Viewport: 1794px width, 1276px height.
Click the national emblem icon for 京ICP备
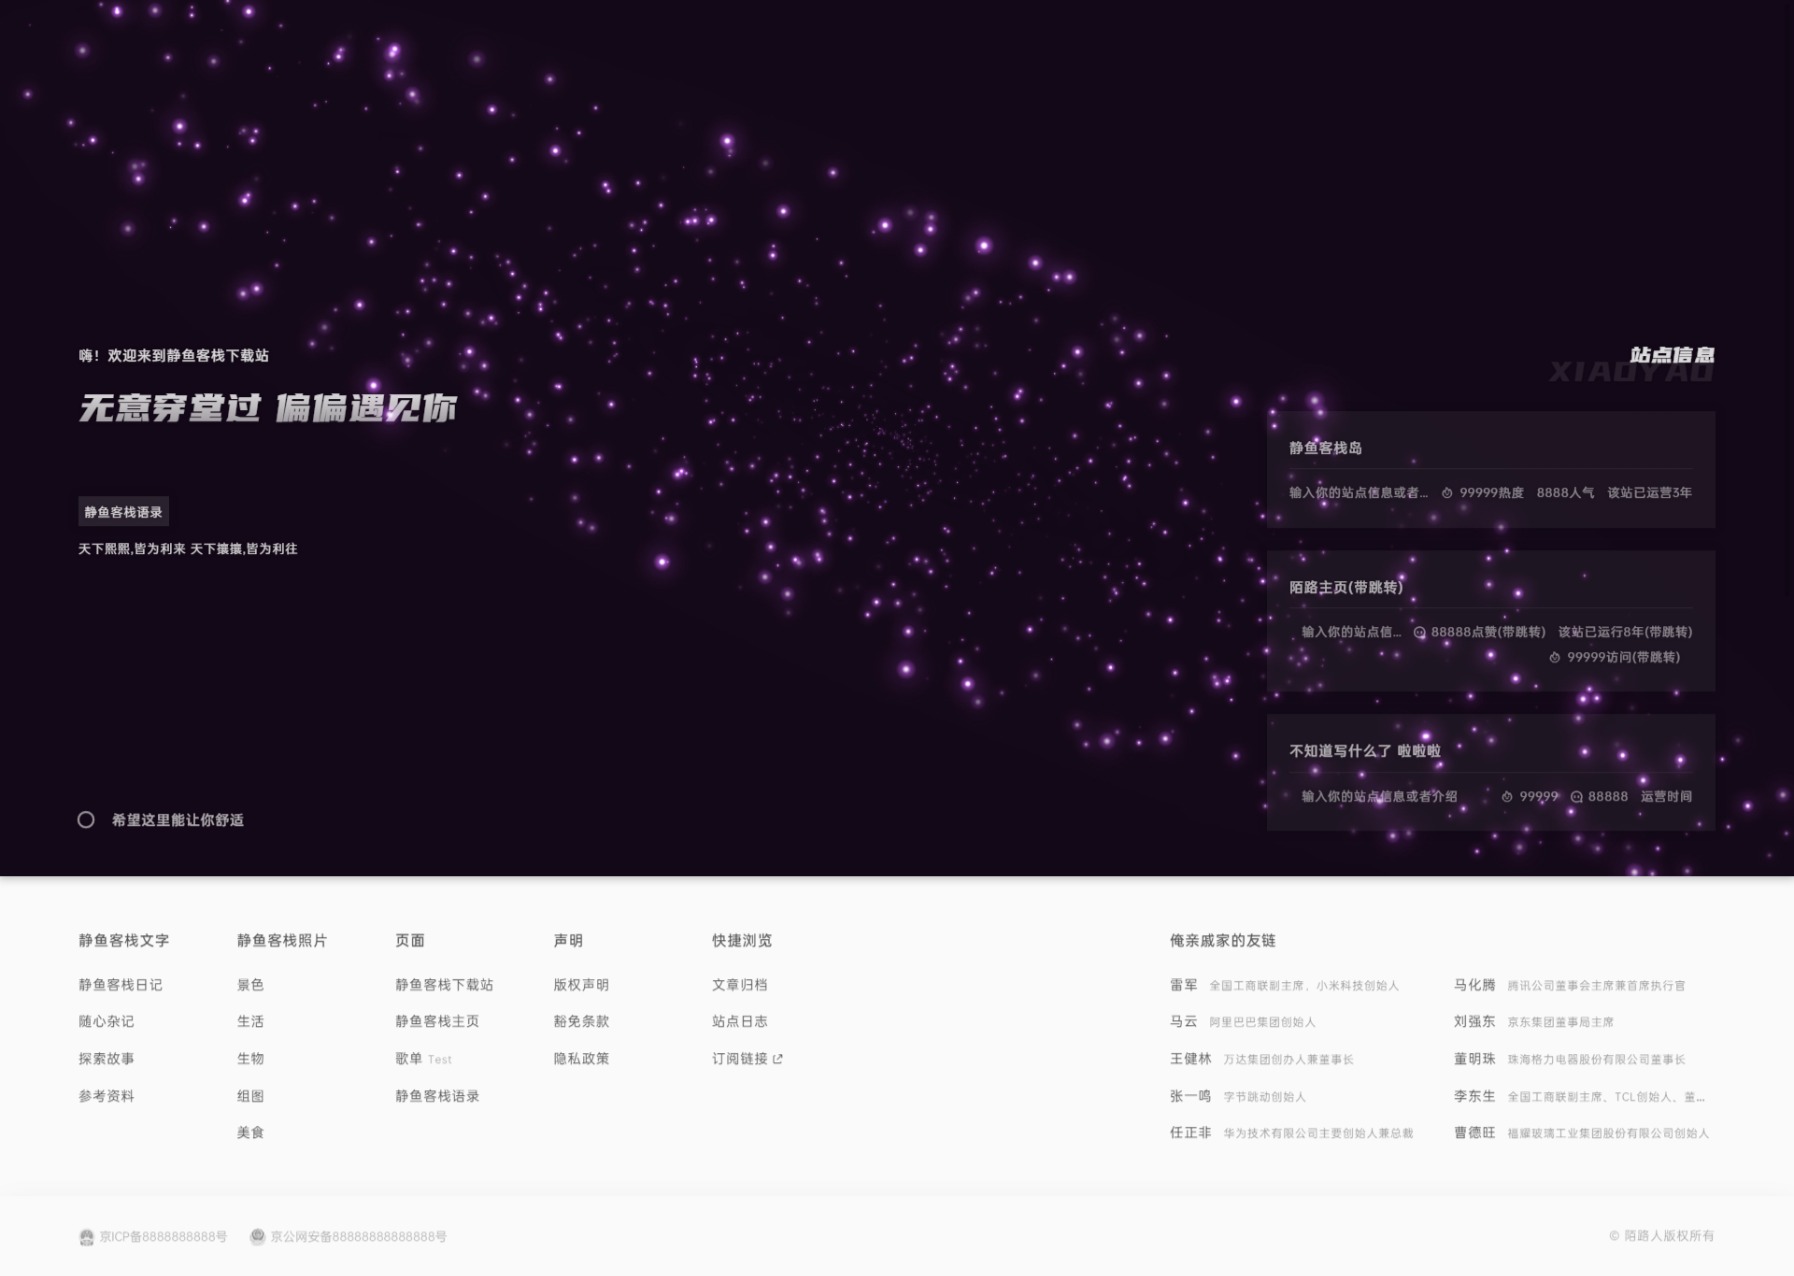pyautogui.click(x=87, y=1237)
